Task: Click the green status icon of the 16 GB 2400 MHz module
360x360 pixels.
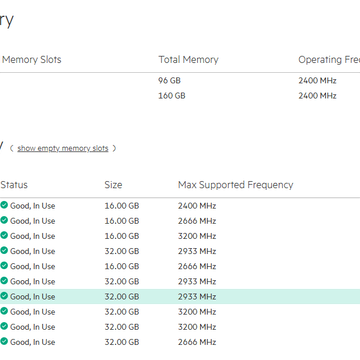Action: (x=4, y=205)
